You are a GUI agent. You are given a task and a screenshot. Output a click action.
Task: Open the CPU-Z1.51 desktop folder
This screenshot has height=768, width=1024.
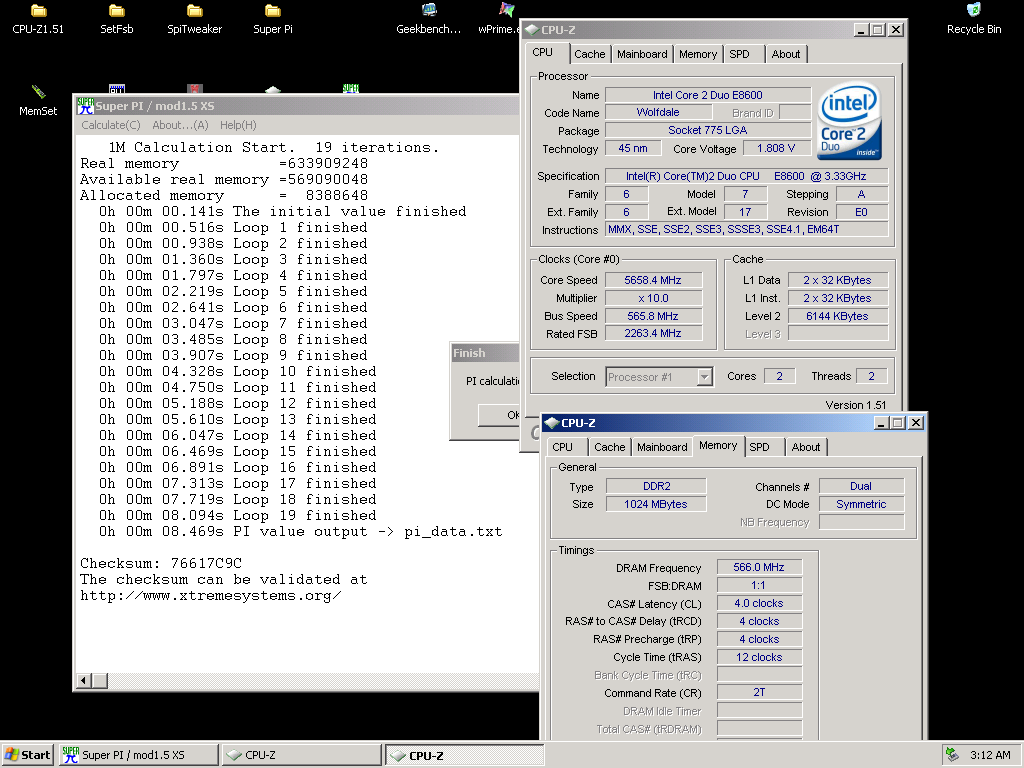38,20
